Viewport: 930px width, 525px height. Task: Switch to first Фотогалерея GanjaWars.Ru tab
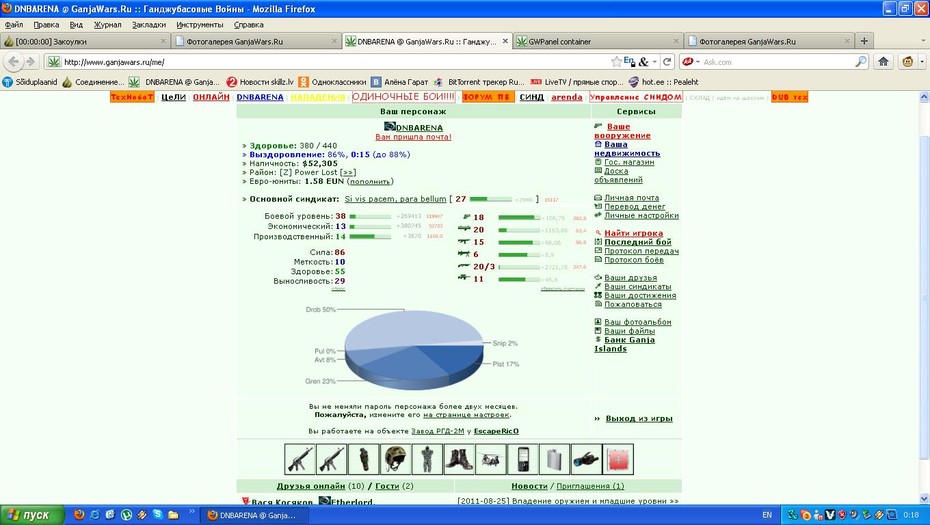[256, 41]
